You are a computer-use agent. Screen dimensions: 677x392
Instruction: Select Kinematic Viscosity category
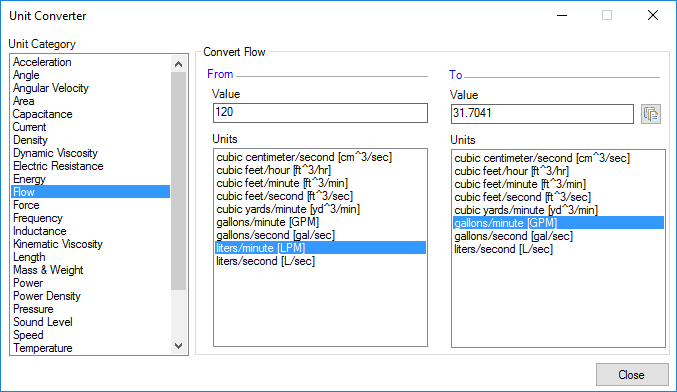pos(58,244)
